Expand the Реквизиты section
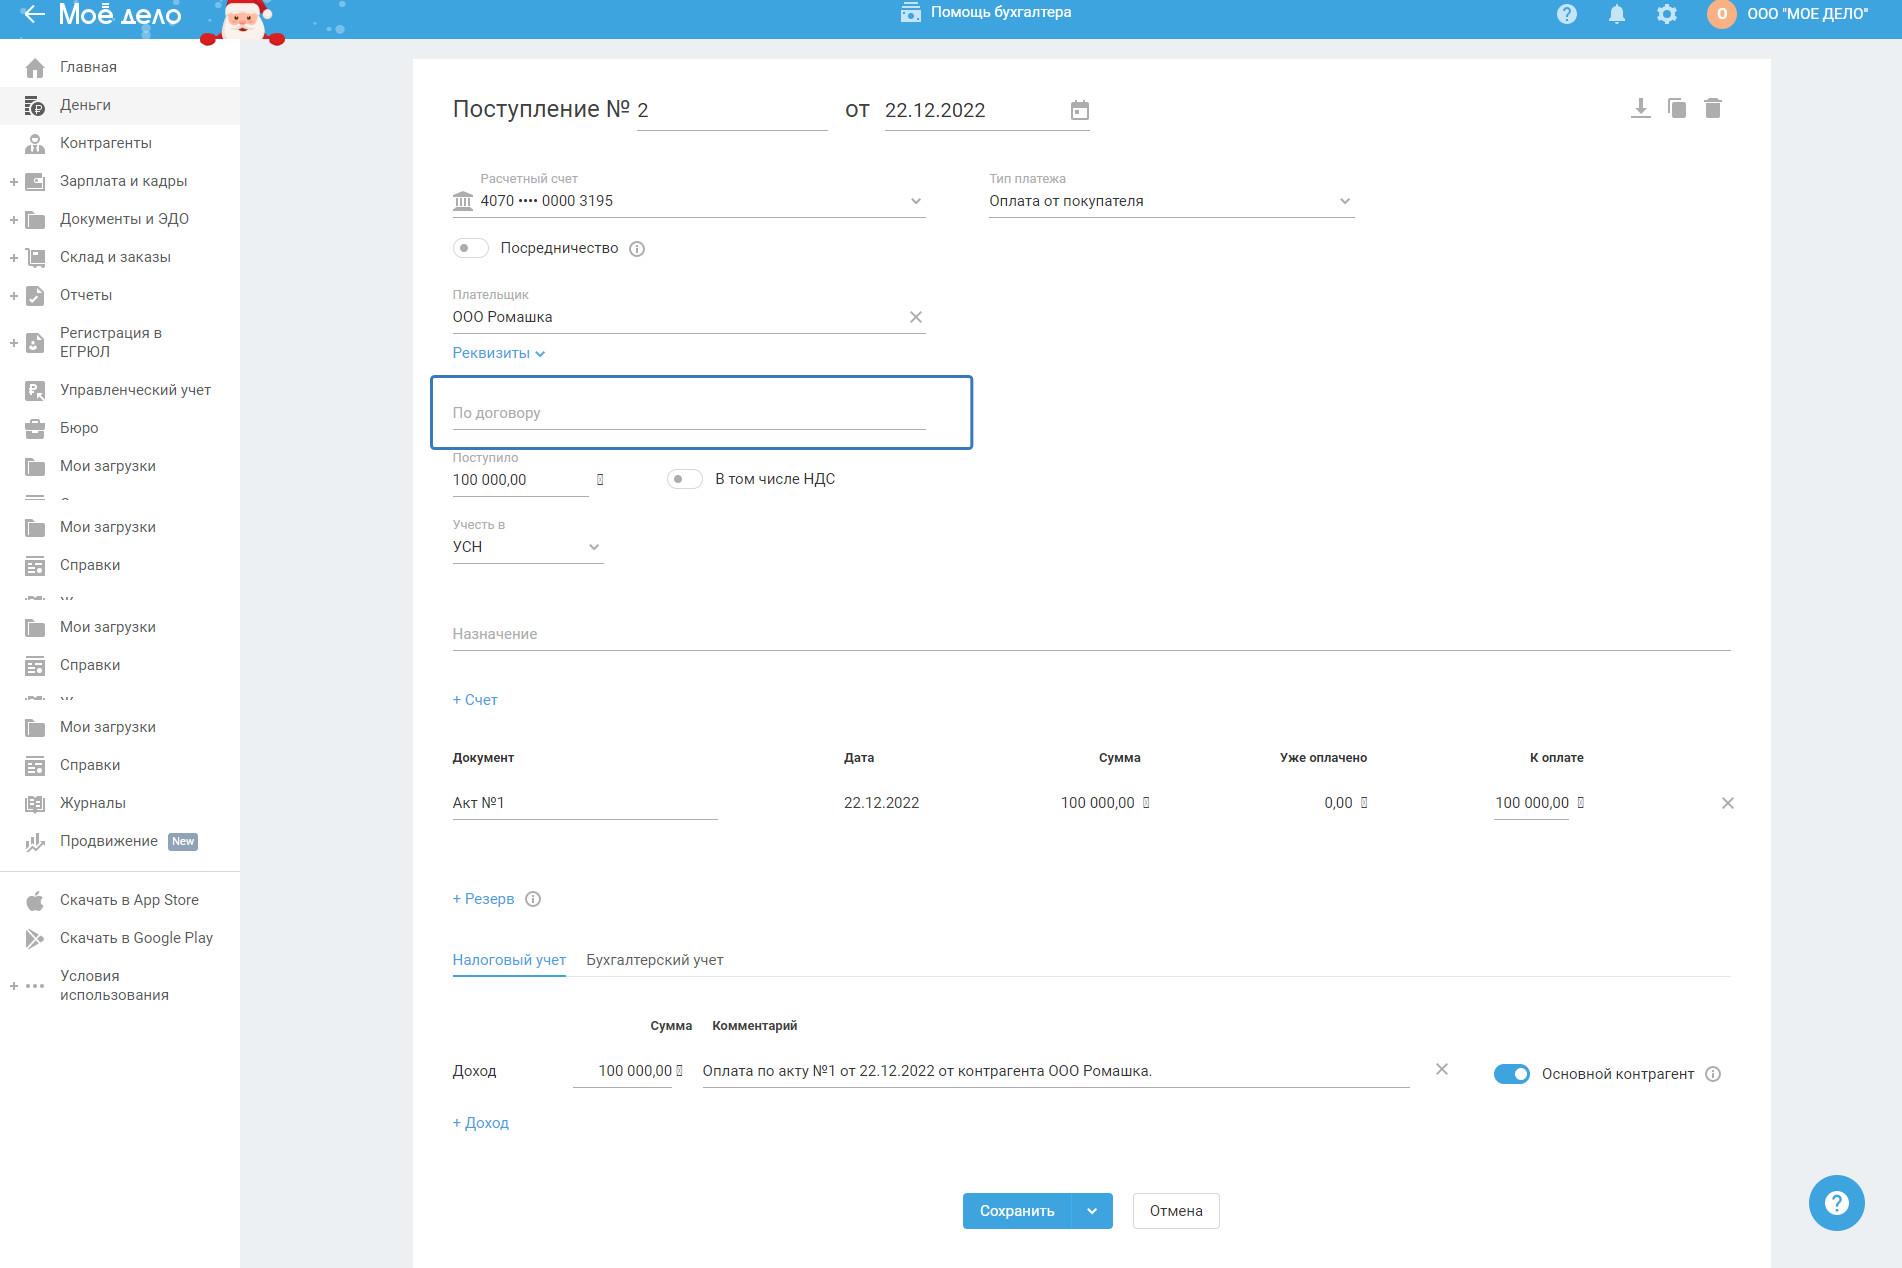Viewport: 1902px width, 1268px height. [498, 353]
